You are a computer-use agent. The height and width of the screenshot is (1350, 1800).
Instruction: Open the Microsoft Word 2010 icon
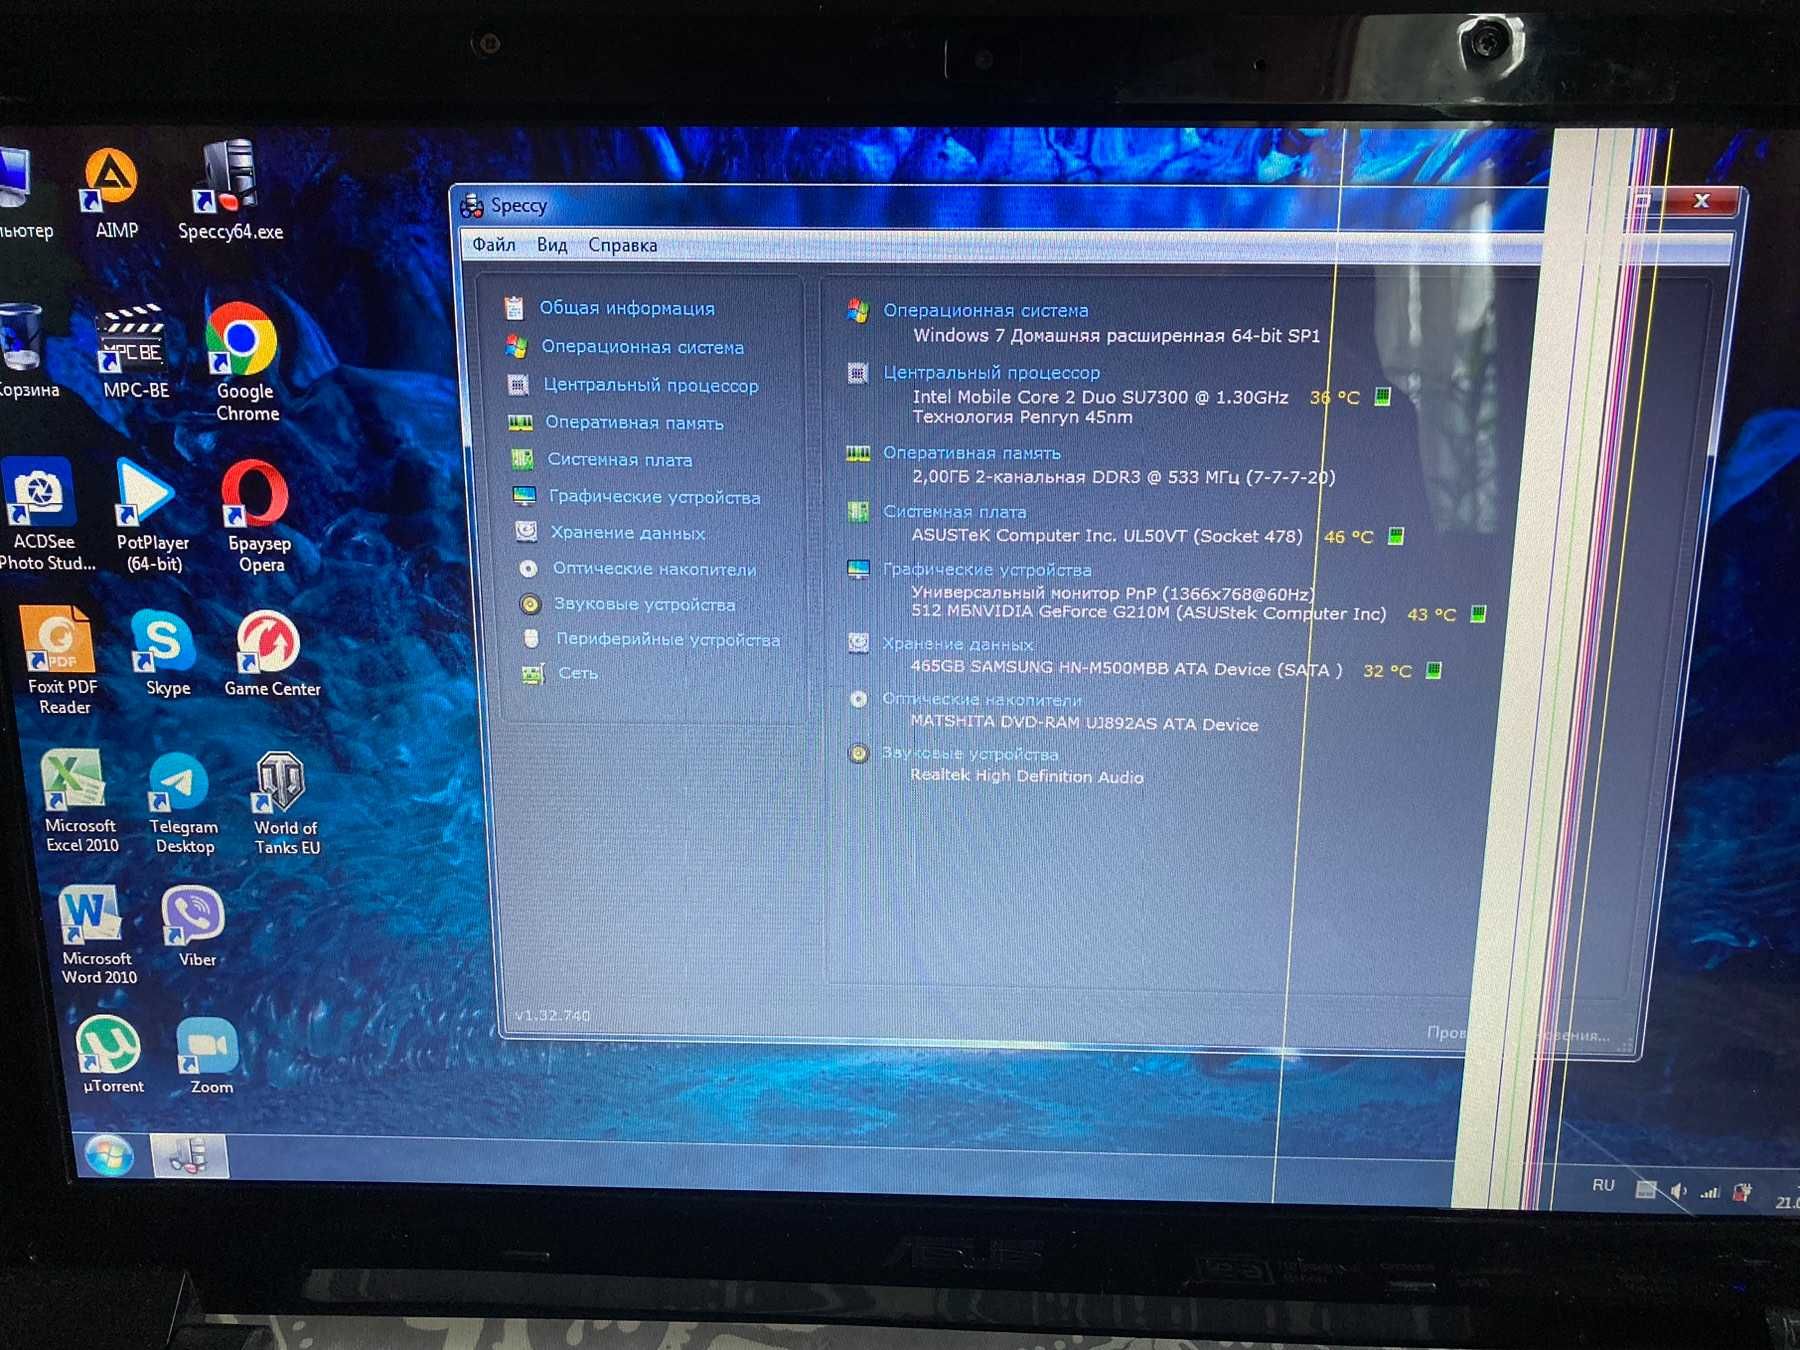(95, 936)
